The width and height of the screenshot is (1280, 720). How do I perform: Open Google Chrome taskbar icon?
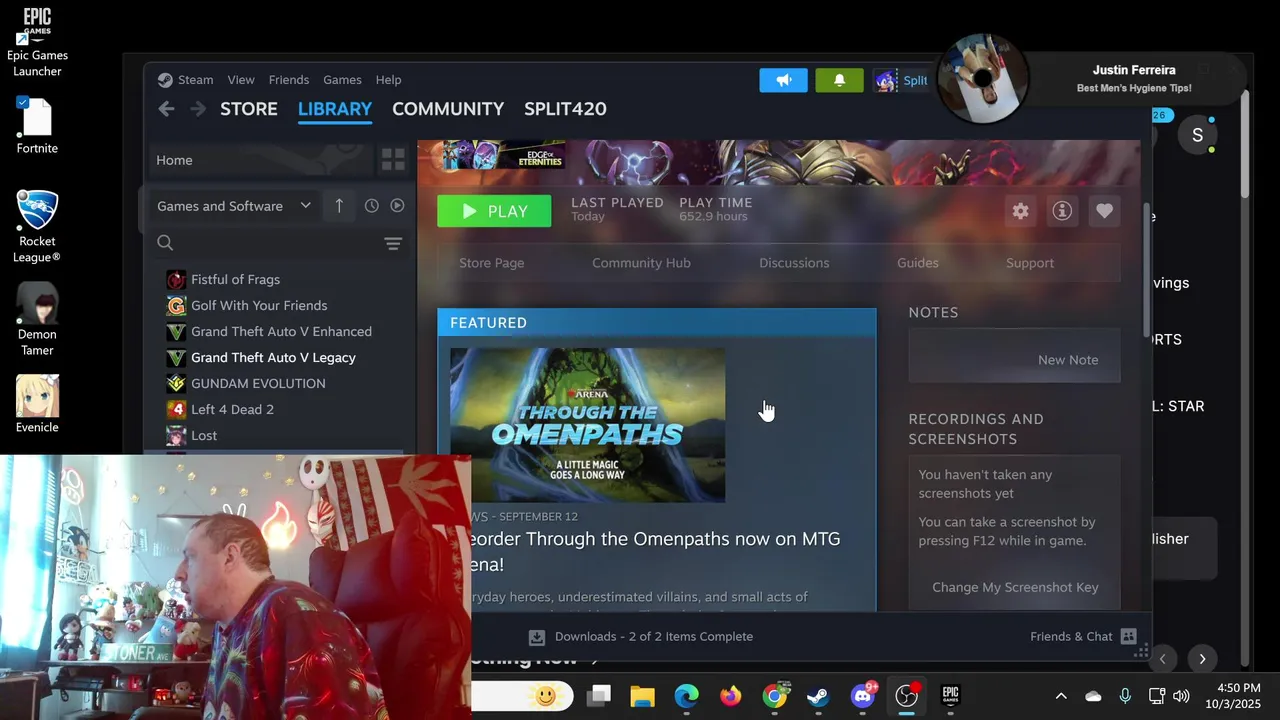coord(775,696)
